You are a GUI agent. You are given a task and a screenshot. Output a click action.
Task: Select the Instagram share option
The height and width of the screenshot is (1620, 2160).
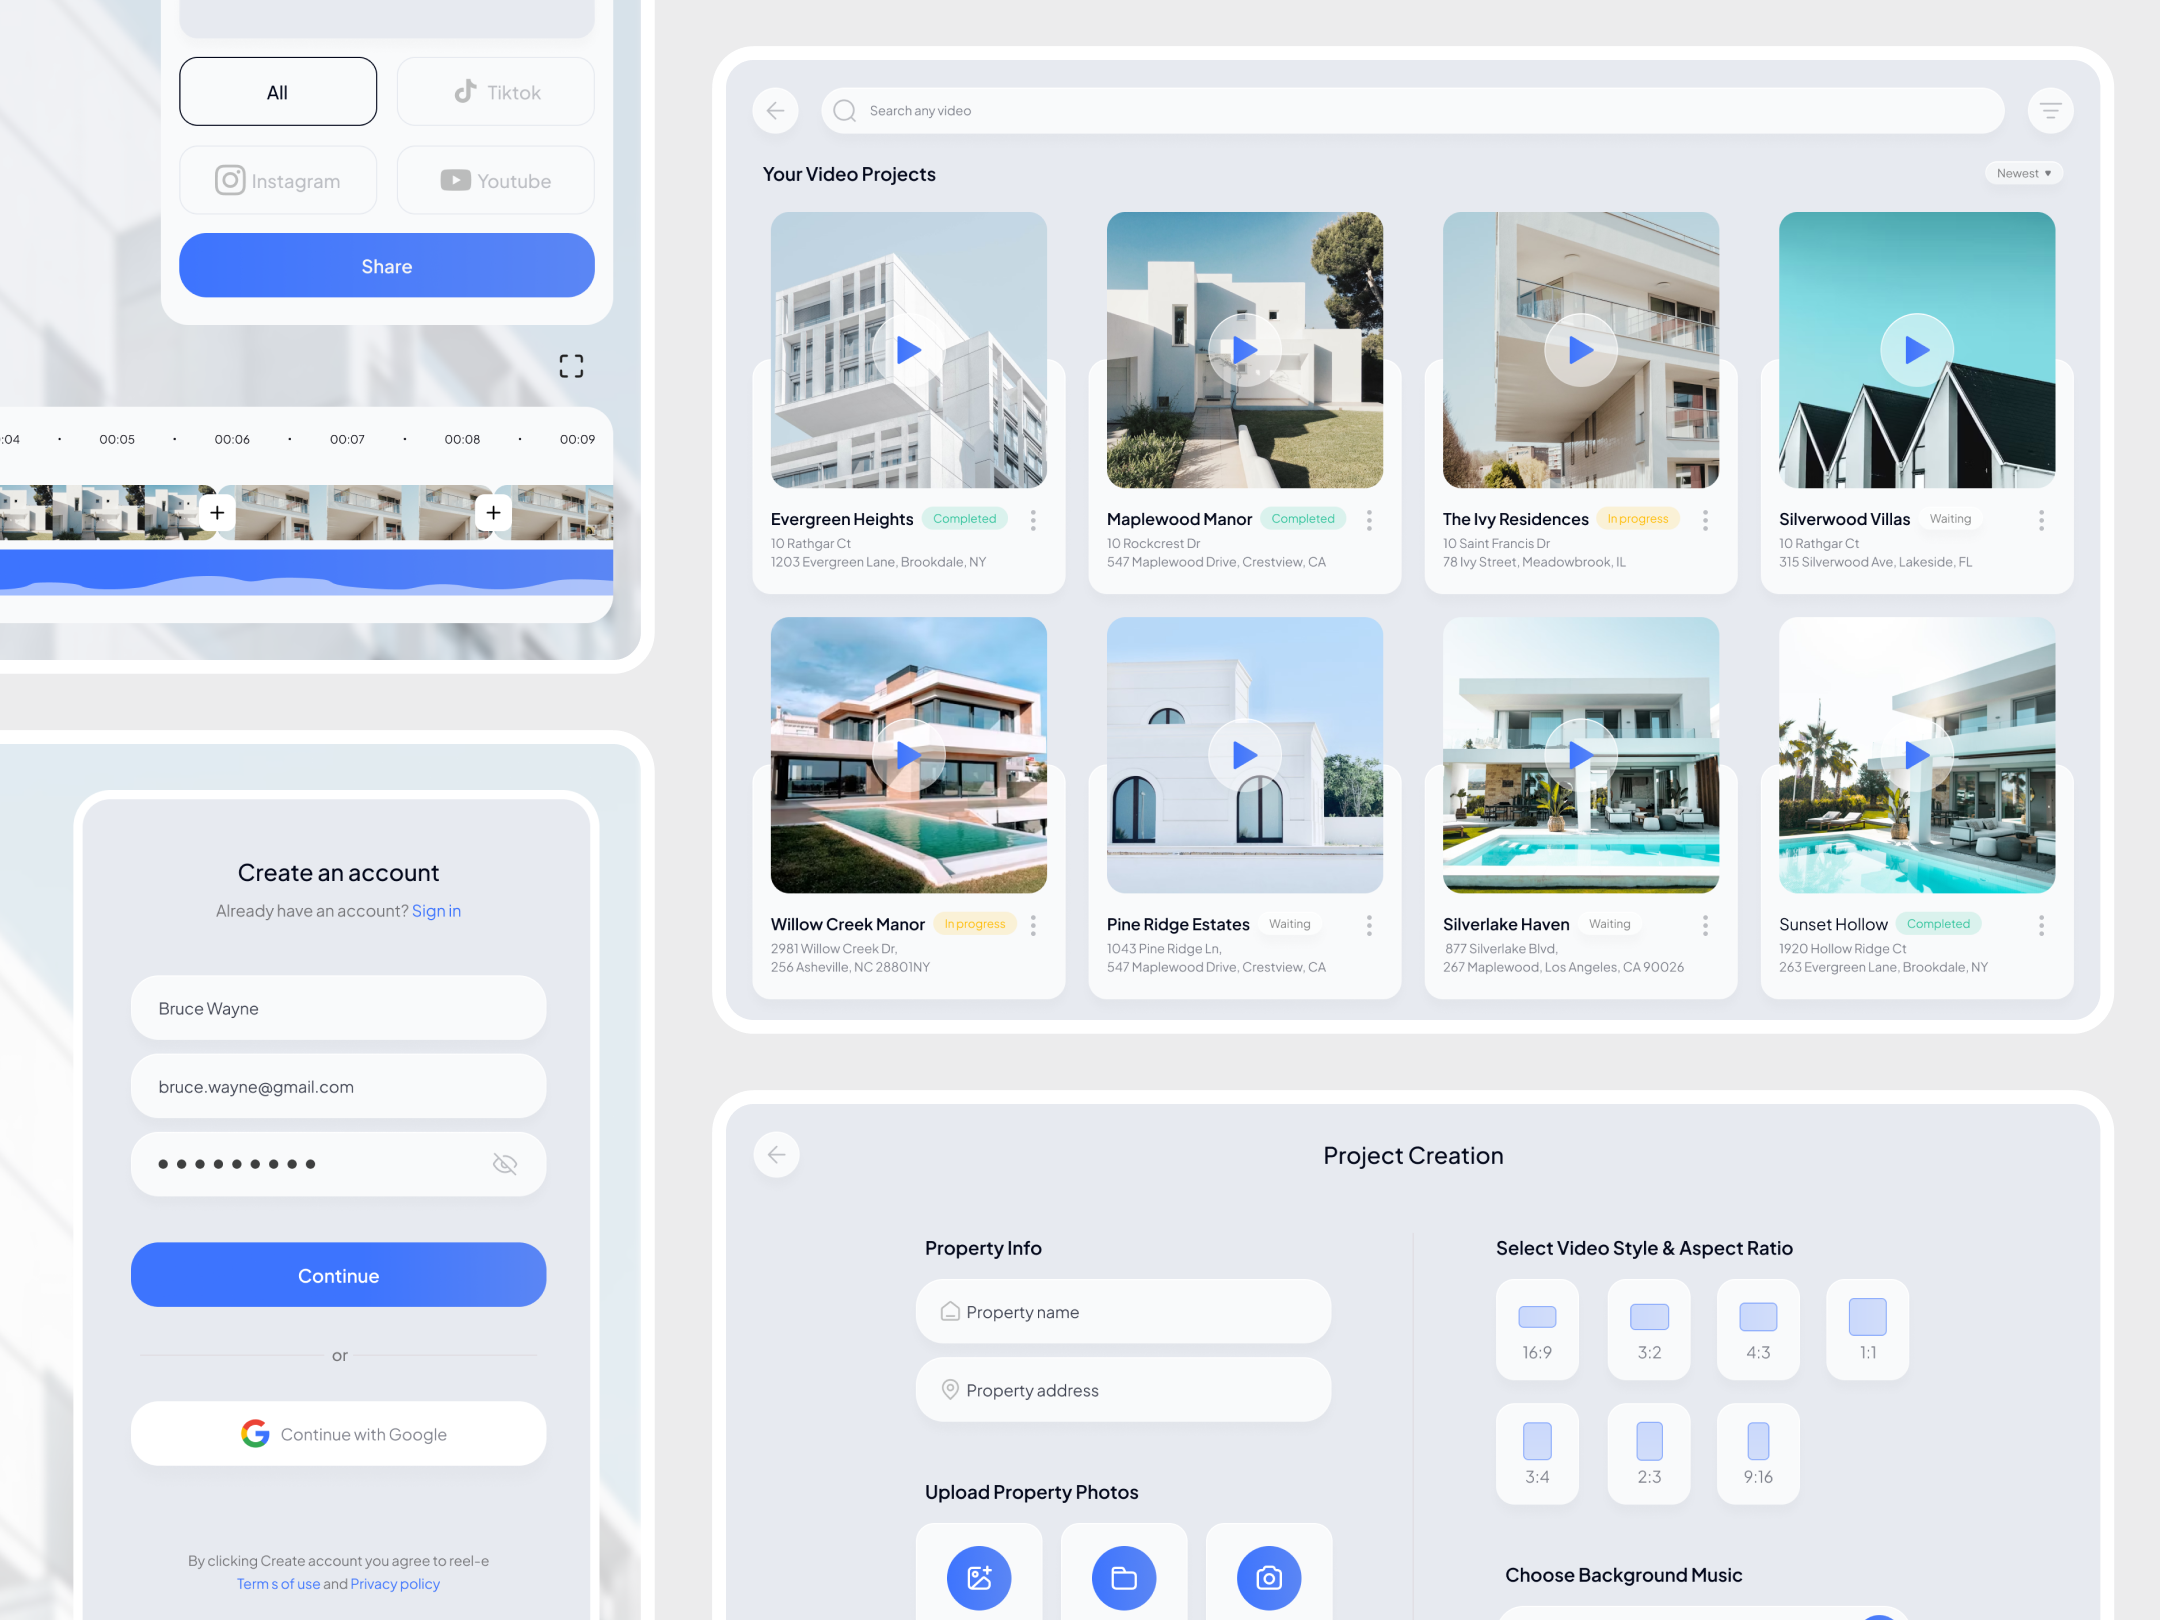[x=277, y=180]
